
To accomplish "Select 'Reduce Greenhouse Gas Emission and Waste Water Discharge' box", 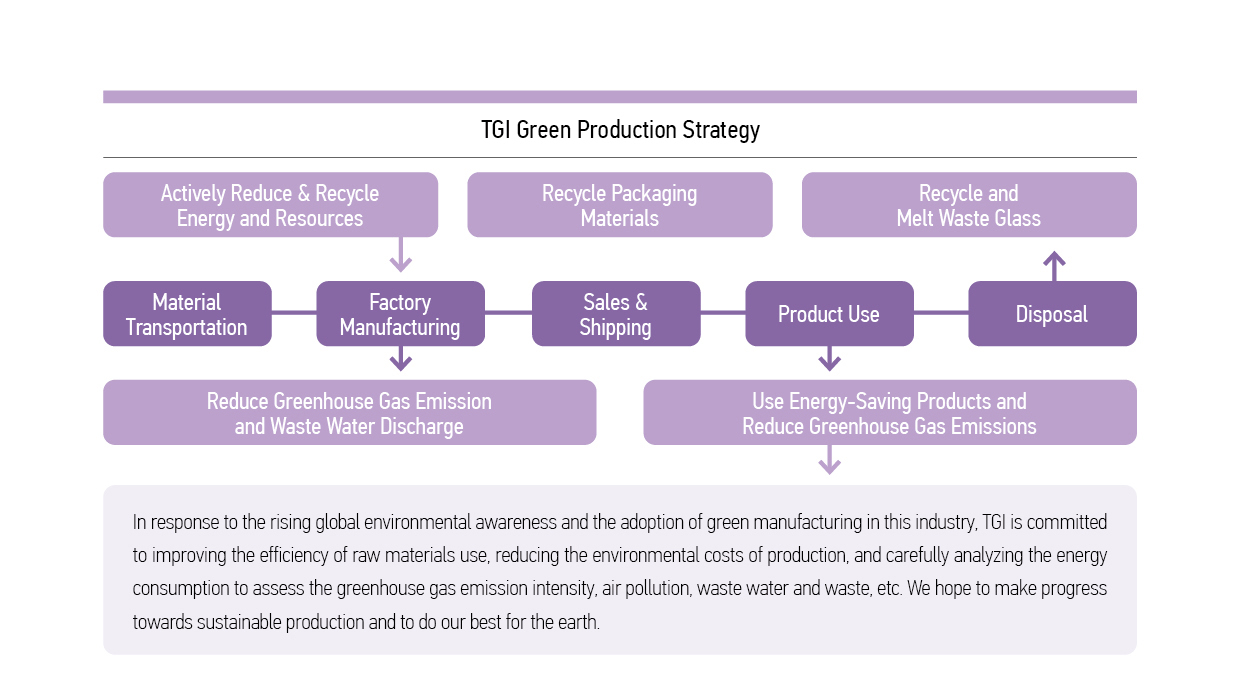I will (349, 413).
